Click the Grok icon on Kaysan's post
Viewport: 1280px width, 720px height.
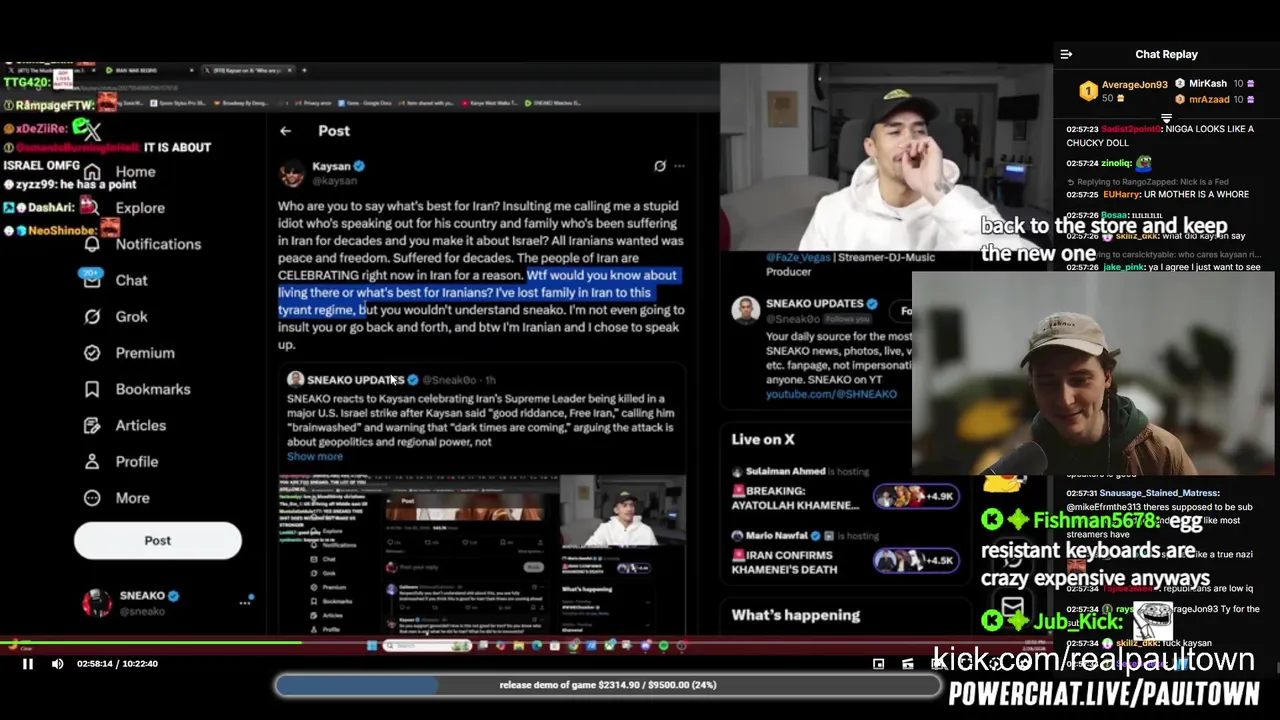pos(660,166)
